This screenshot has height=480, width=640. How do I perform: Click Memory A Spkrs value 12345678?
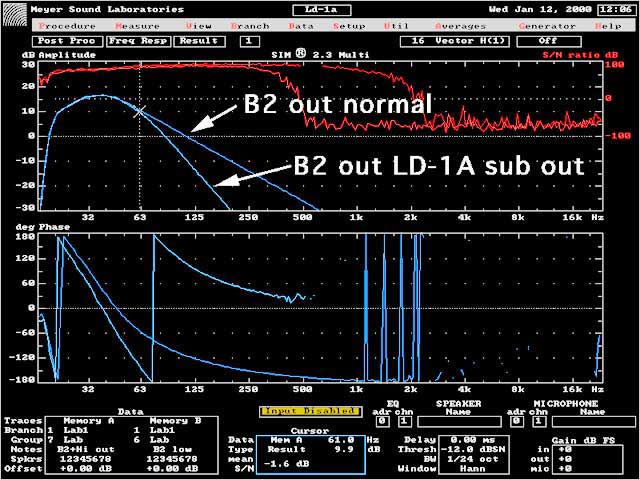(85, 459)
